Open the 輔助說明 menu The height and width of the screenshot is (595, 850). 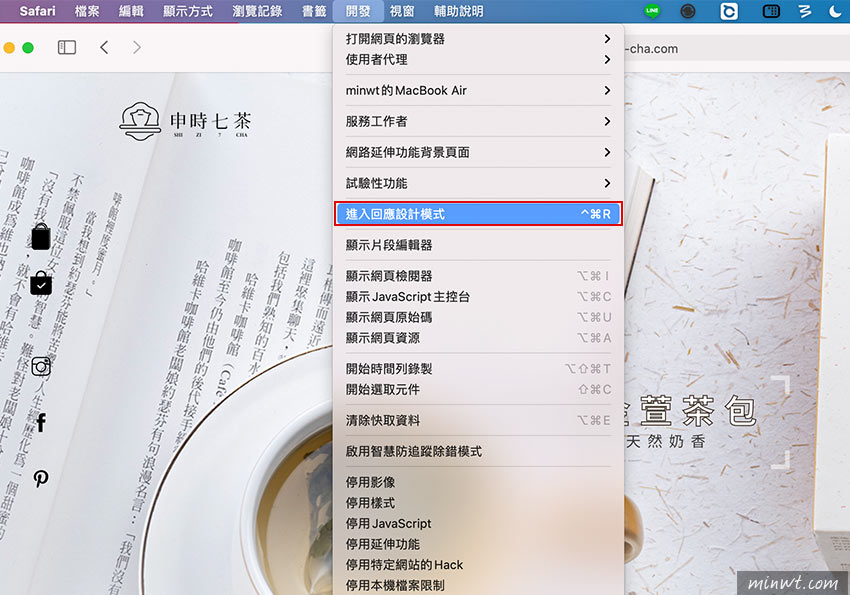(458, 11)
